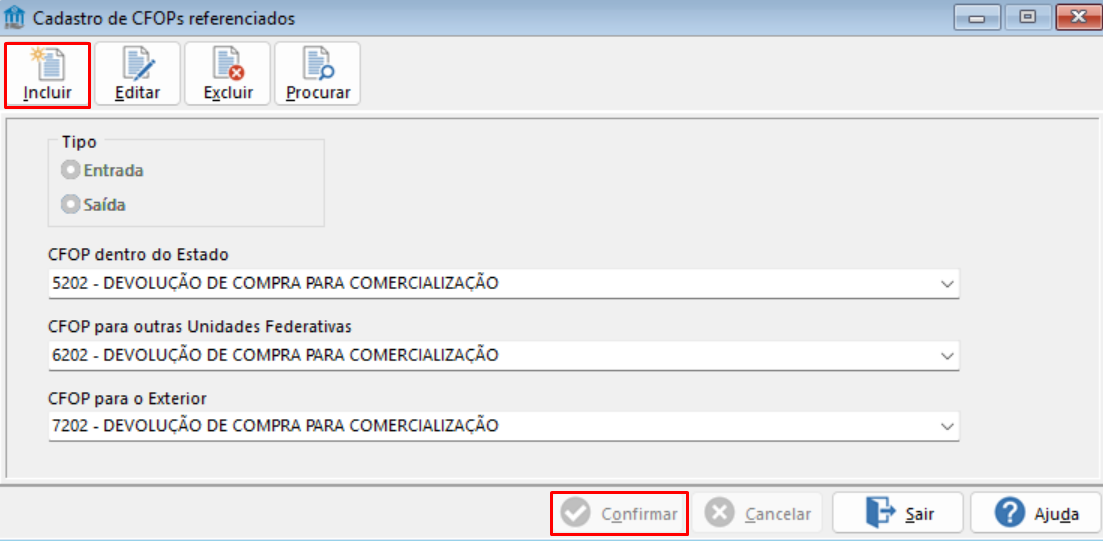Screen dimensions: 1103x541
Task: Expand the CFOP para outras Unidades Federativas arrow
Action: (947, 355)
